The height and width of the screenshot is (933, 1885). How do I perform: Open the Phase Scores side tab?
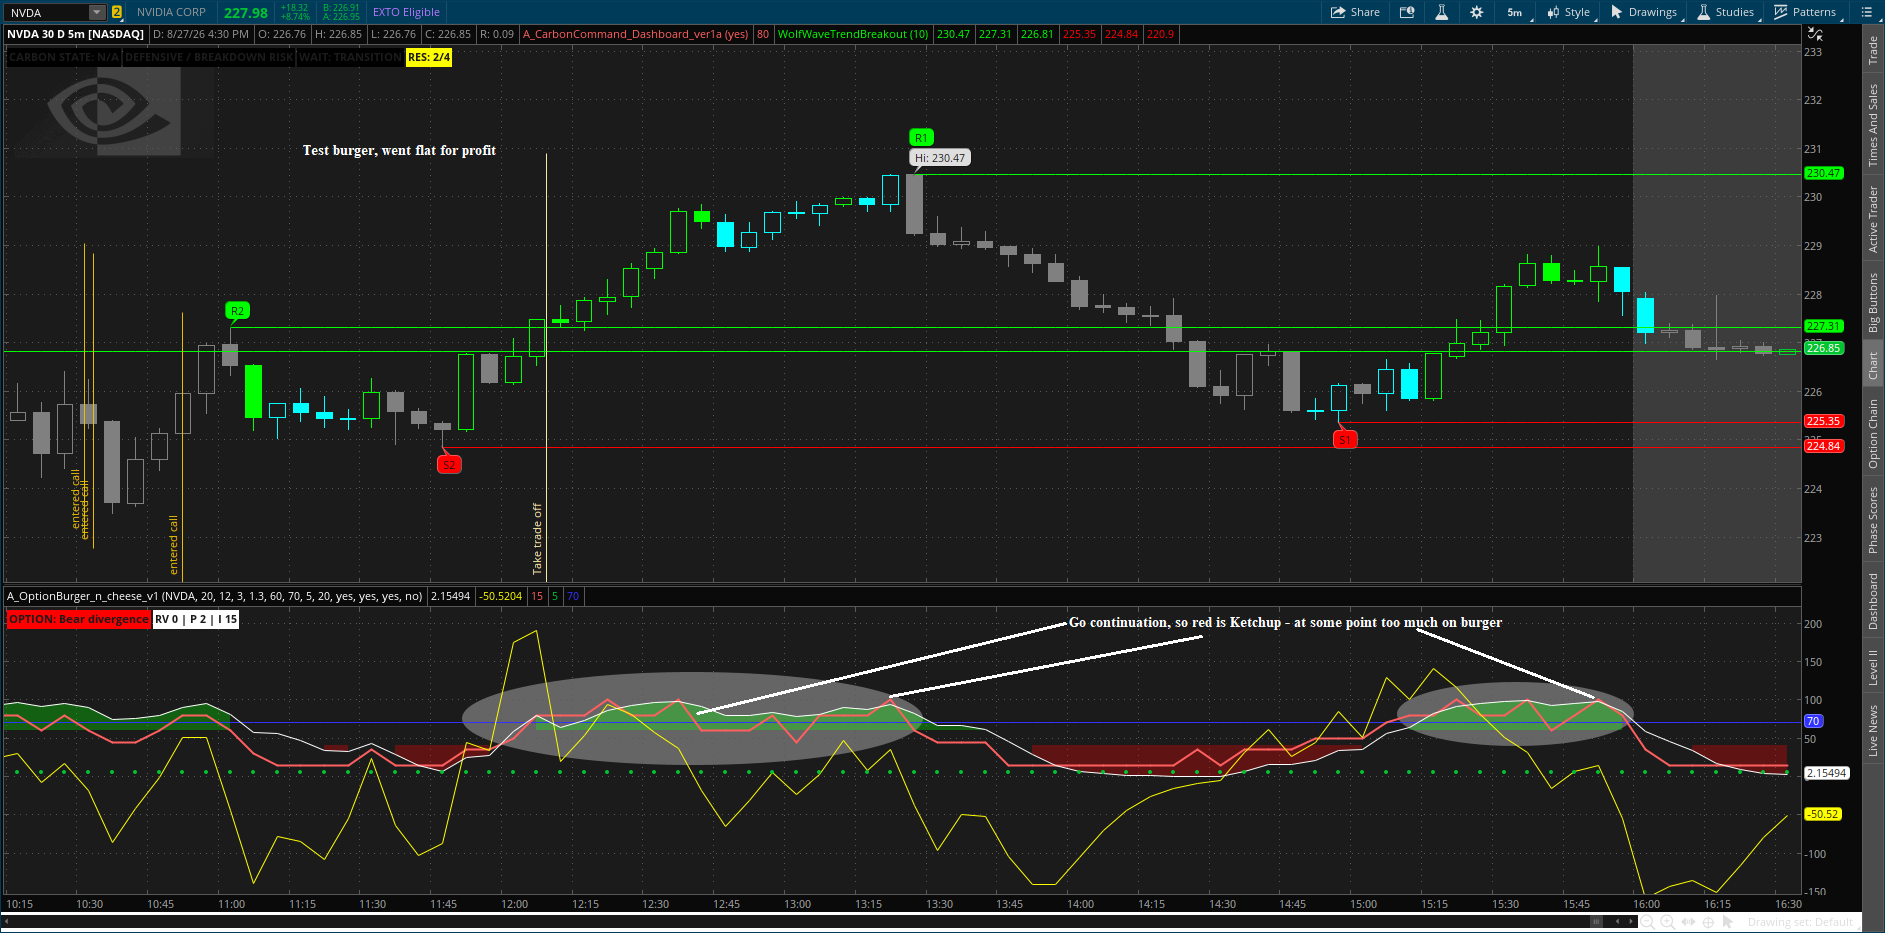(x=1873, y=519)
